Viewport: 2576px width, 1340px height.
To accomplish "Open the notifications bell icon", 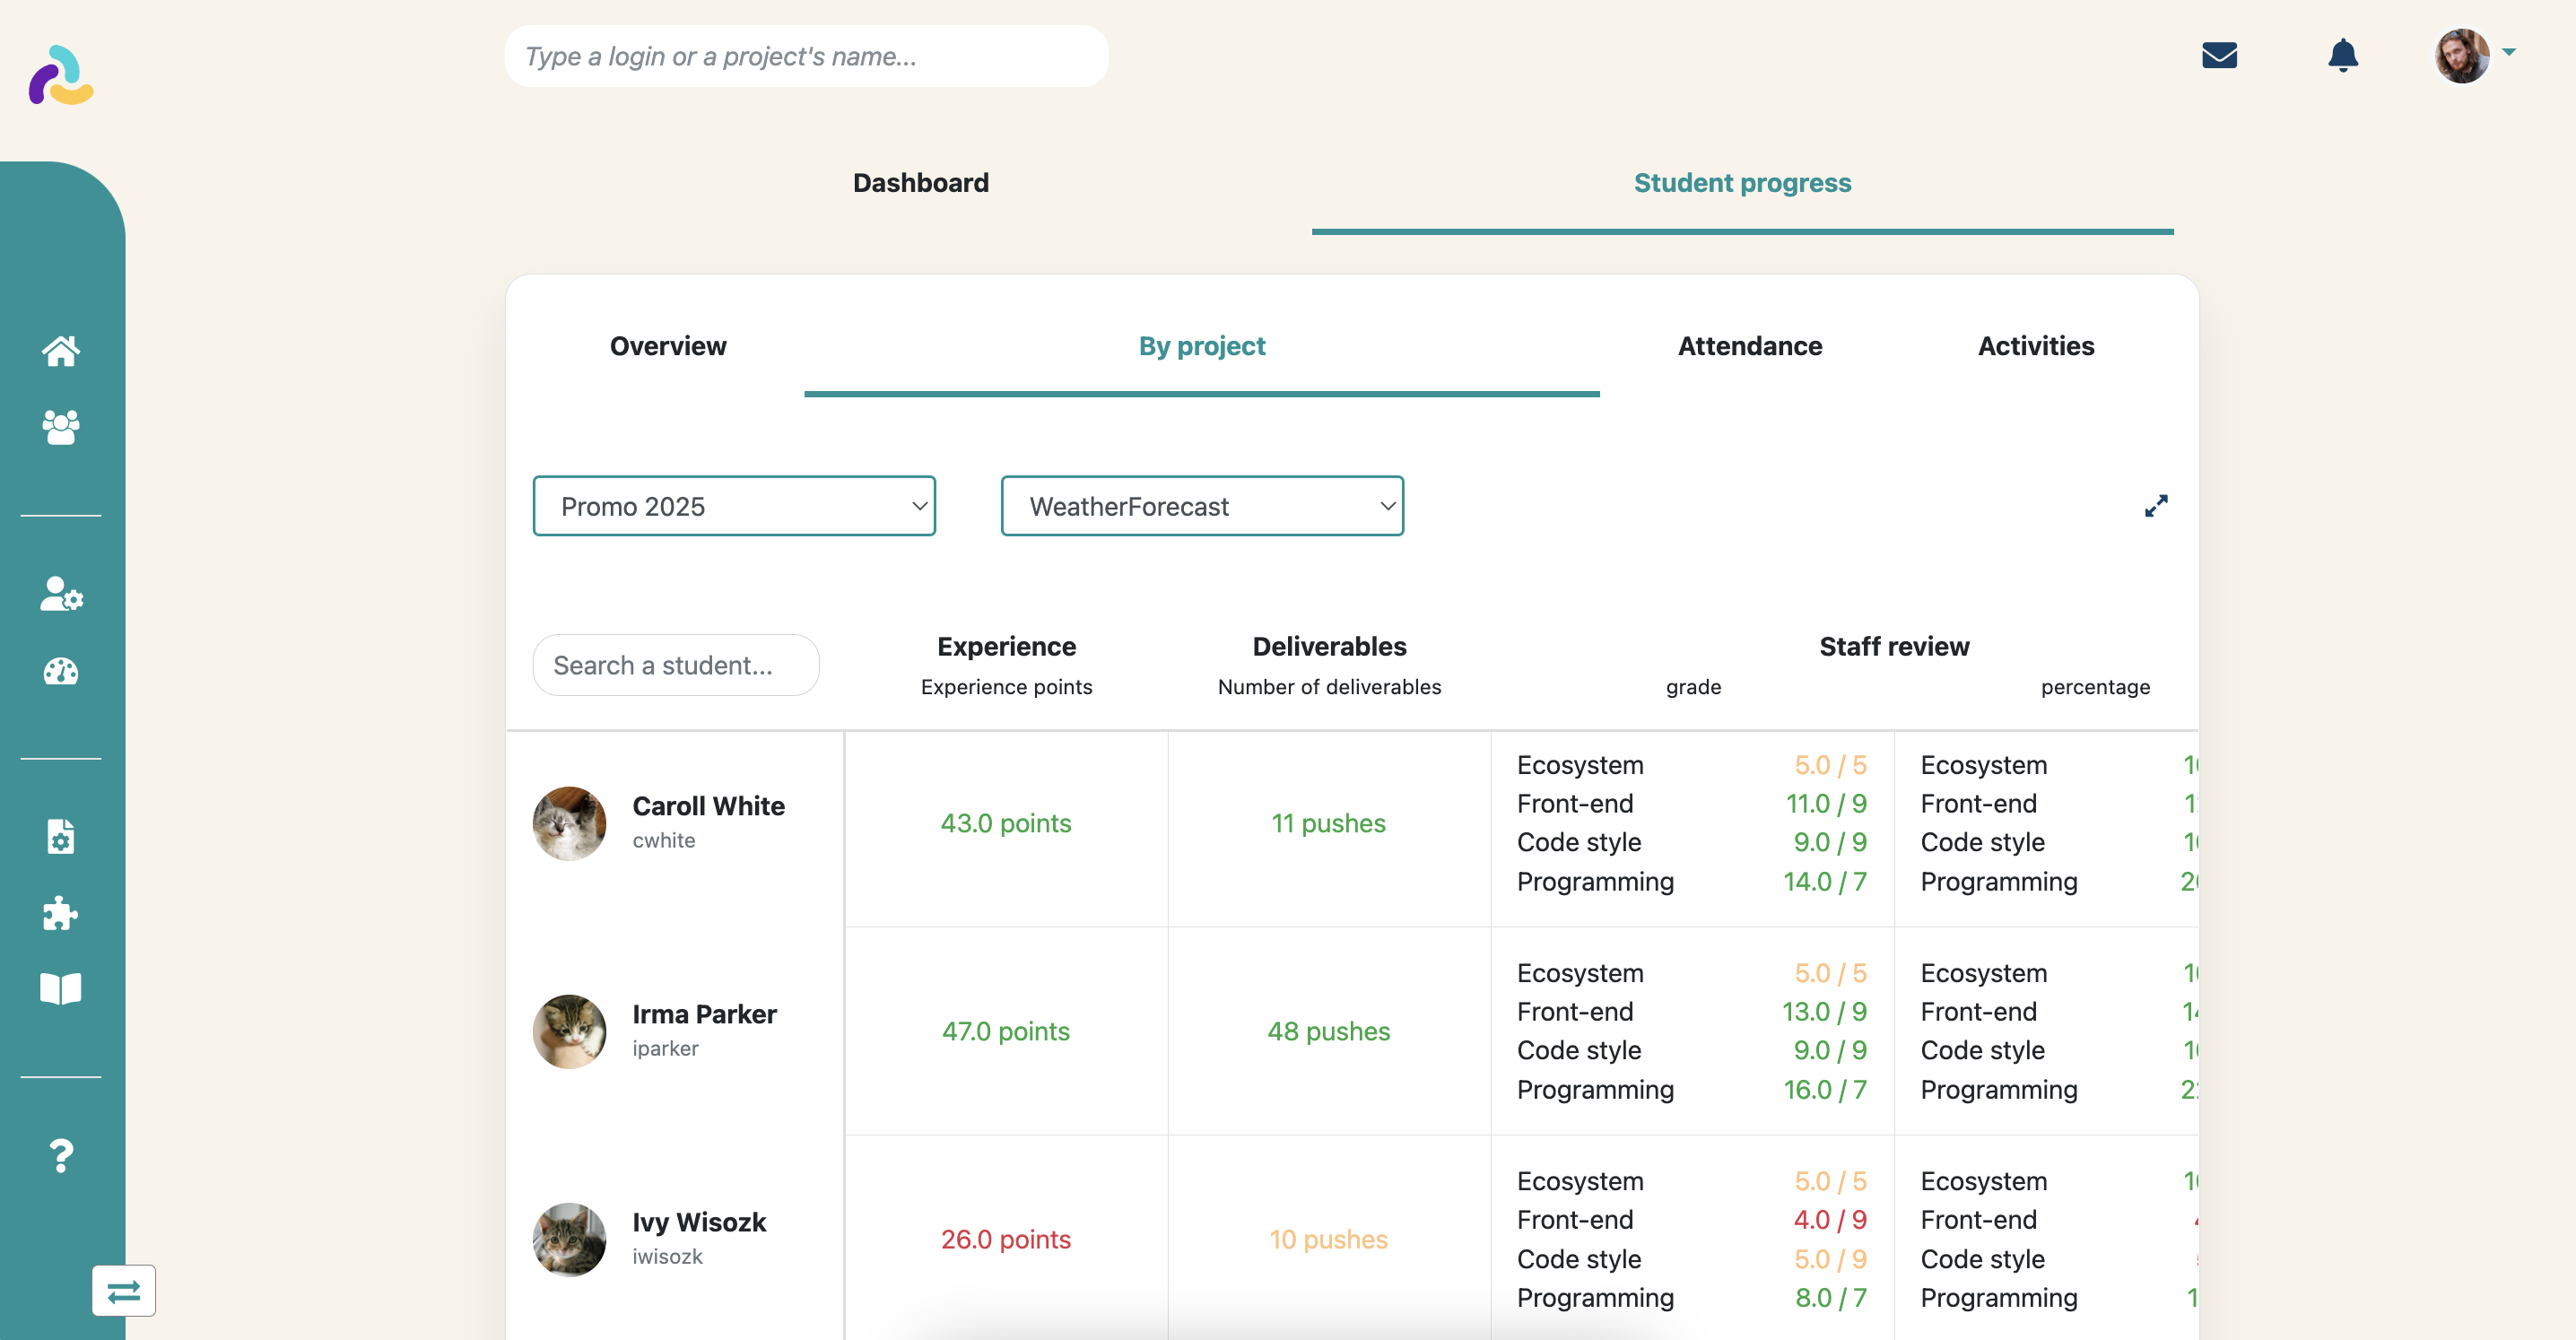I will point(2343,55).
